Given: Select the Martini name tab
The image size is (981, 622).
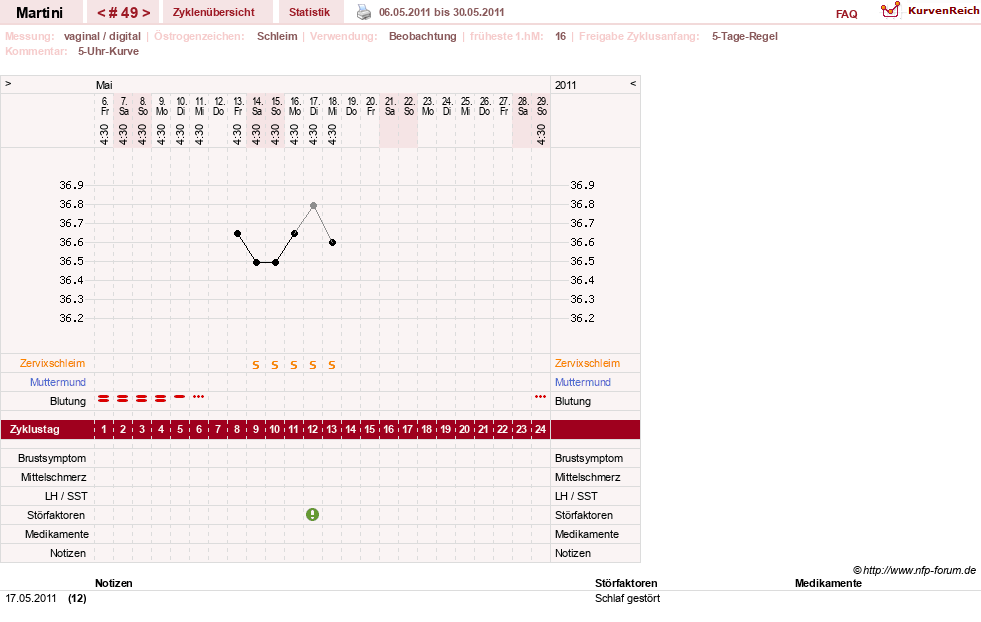Looking at the screenshot, I should pos(39,12).
